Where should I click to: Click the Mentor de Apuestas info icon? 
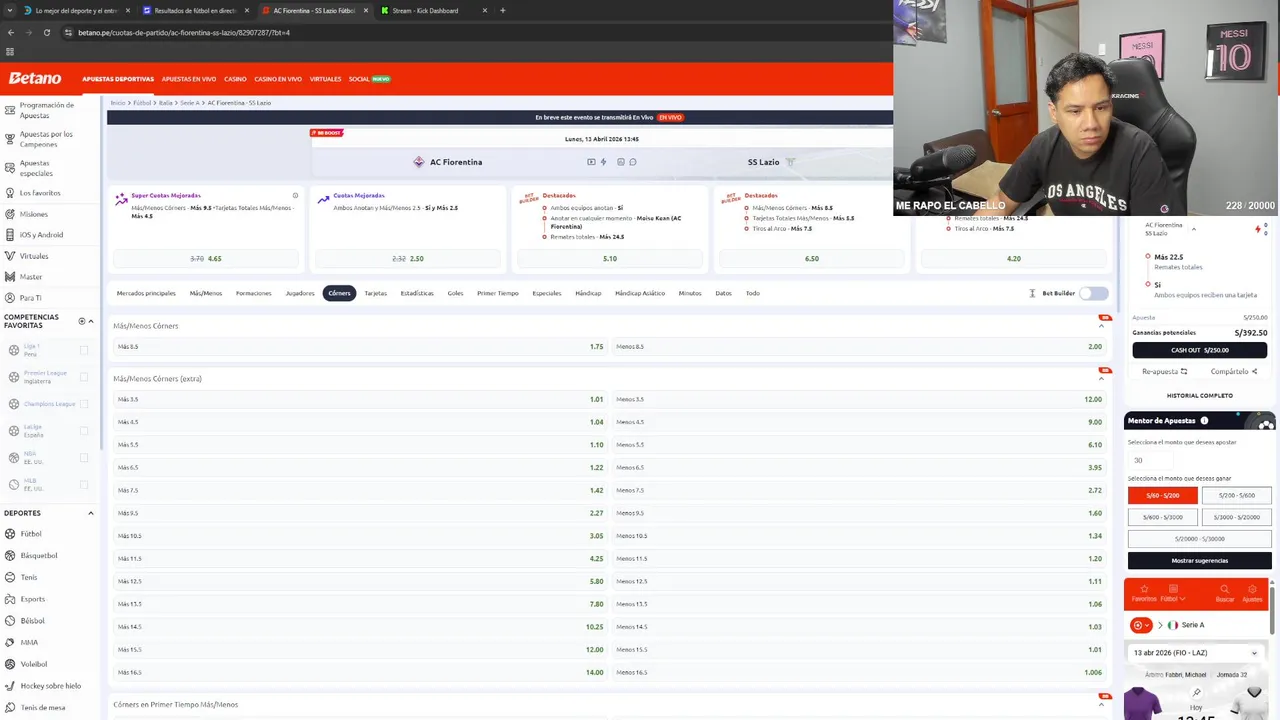tap(1204, 421)
